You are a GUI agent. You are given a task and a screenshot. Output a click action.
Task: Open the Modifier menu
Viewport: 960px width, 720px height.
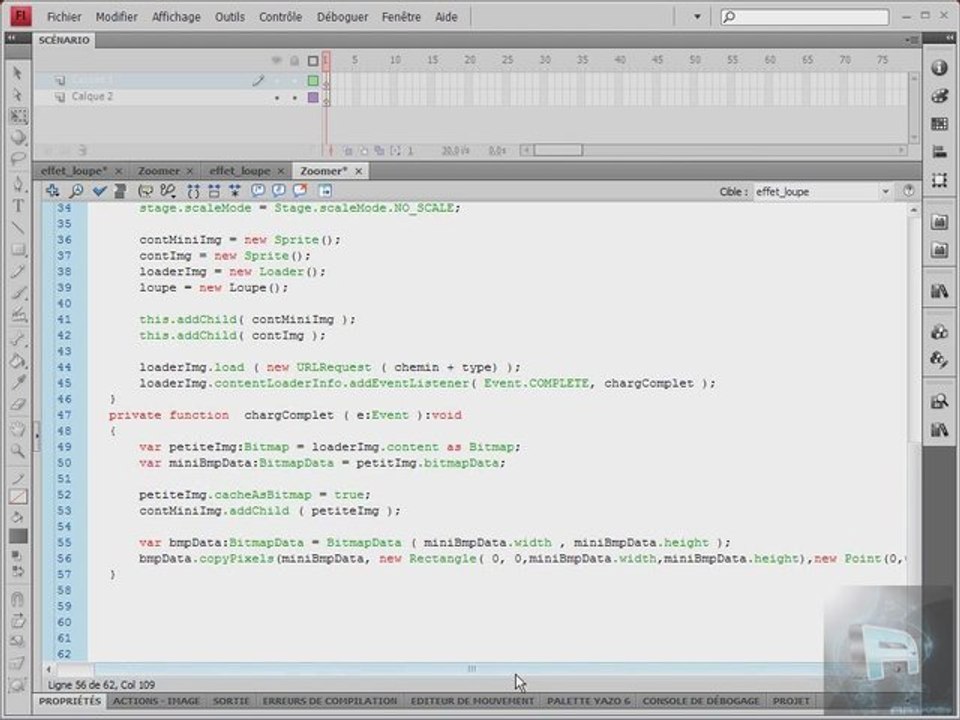(x=116, y=17)
